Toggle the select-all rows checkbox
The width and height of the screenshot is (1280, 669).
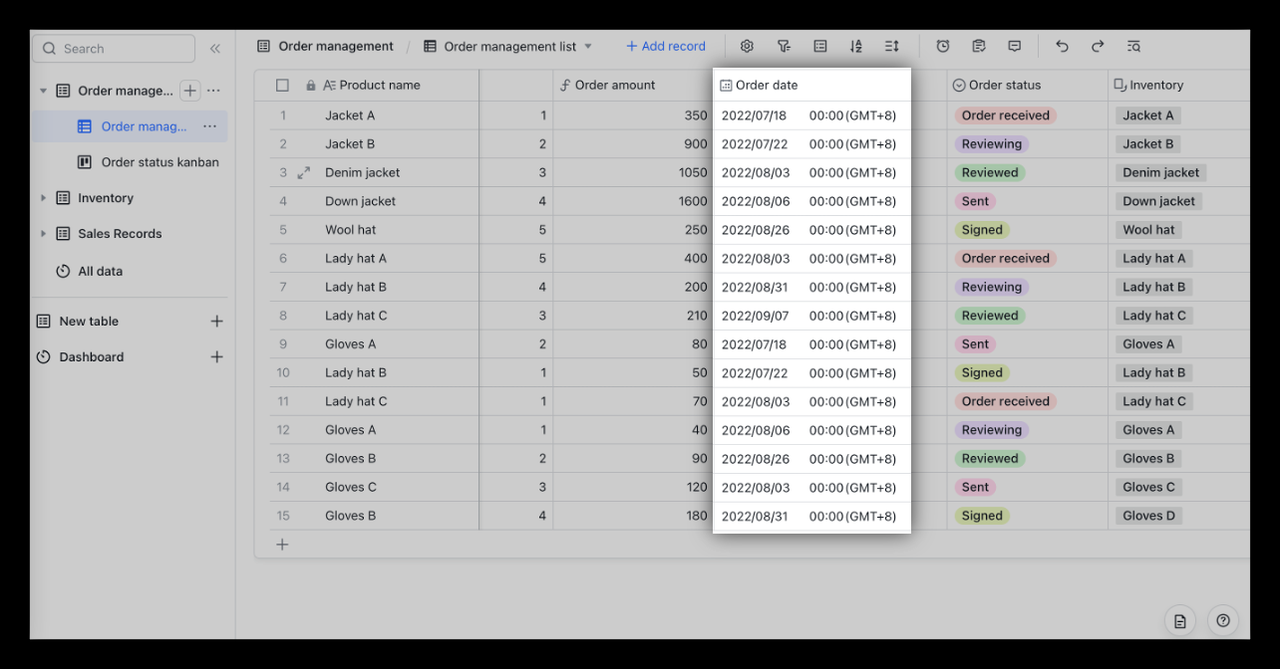(282, 86)
